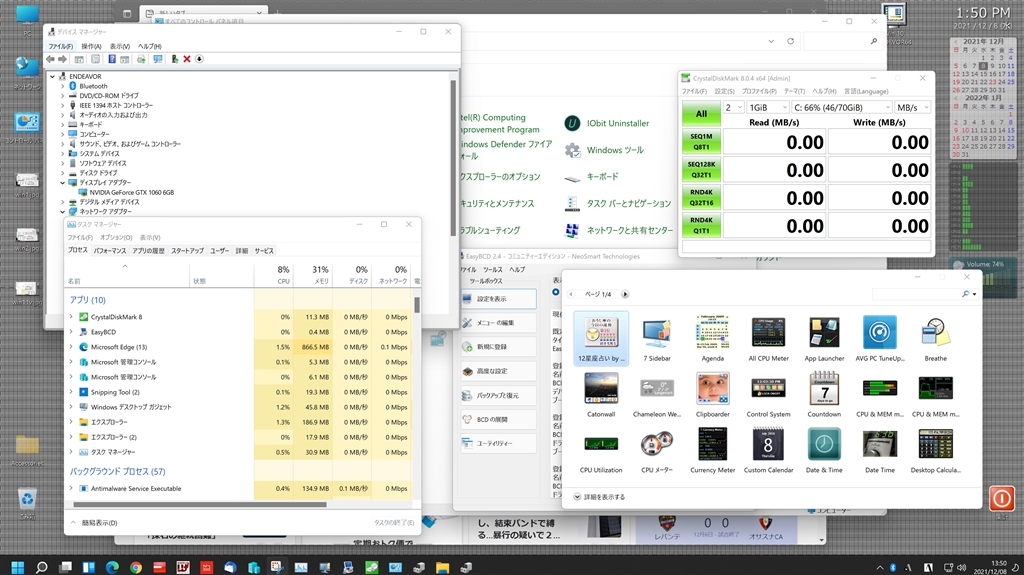Open the Start menu on the taskbar
The width and height of the screenshot is (1024, 575).
15,567
